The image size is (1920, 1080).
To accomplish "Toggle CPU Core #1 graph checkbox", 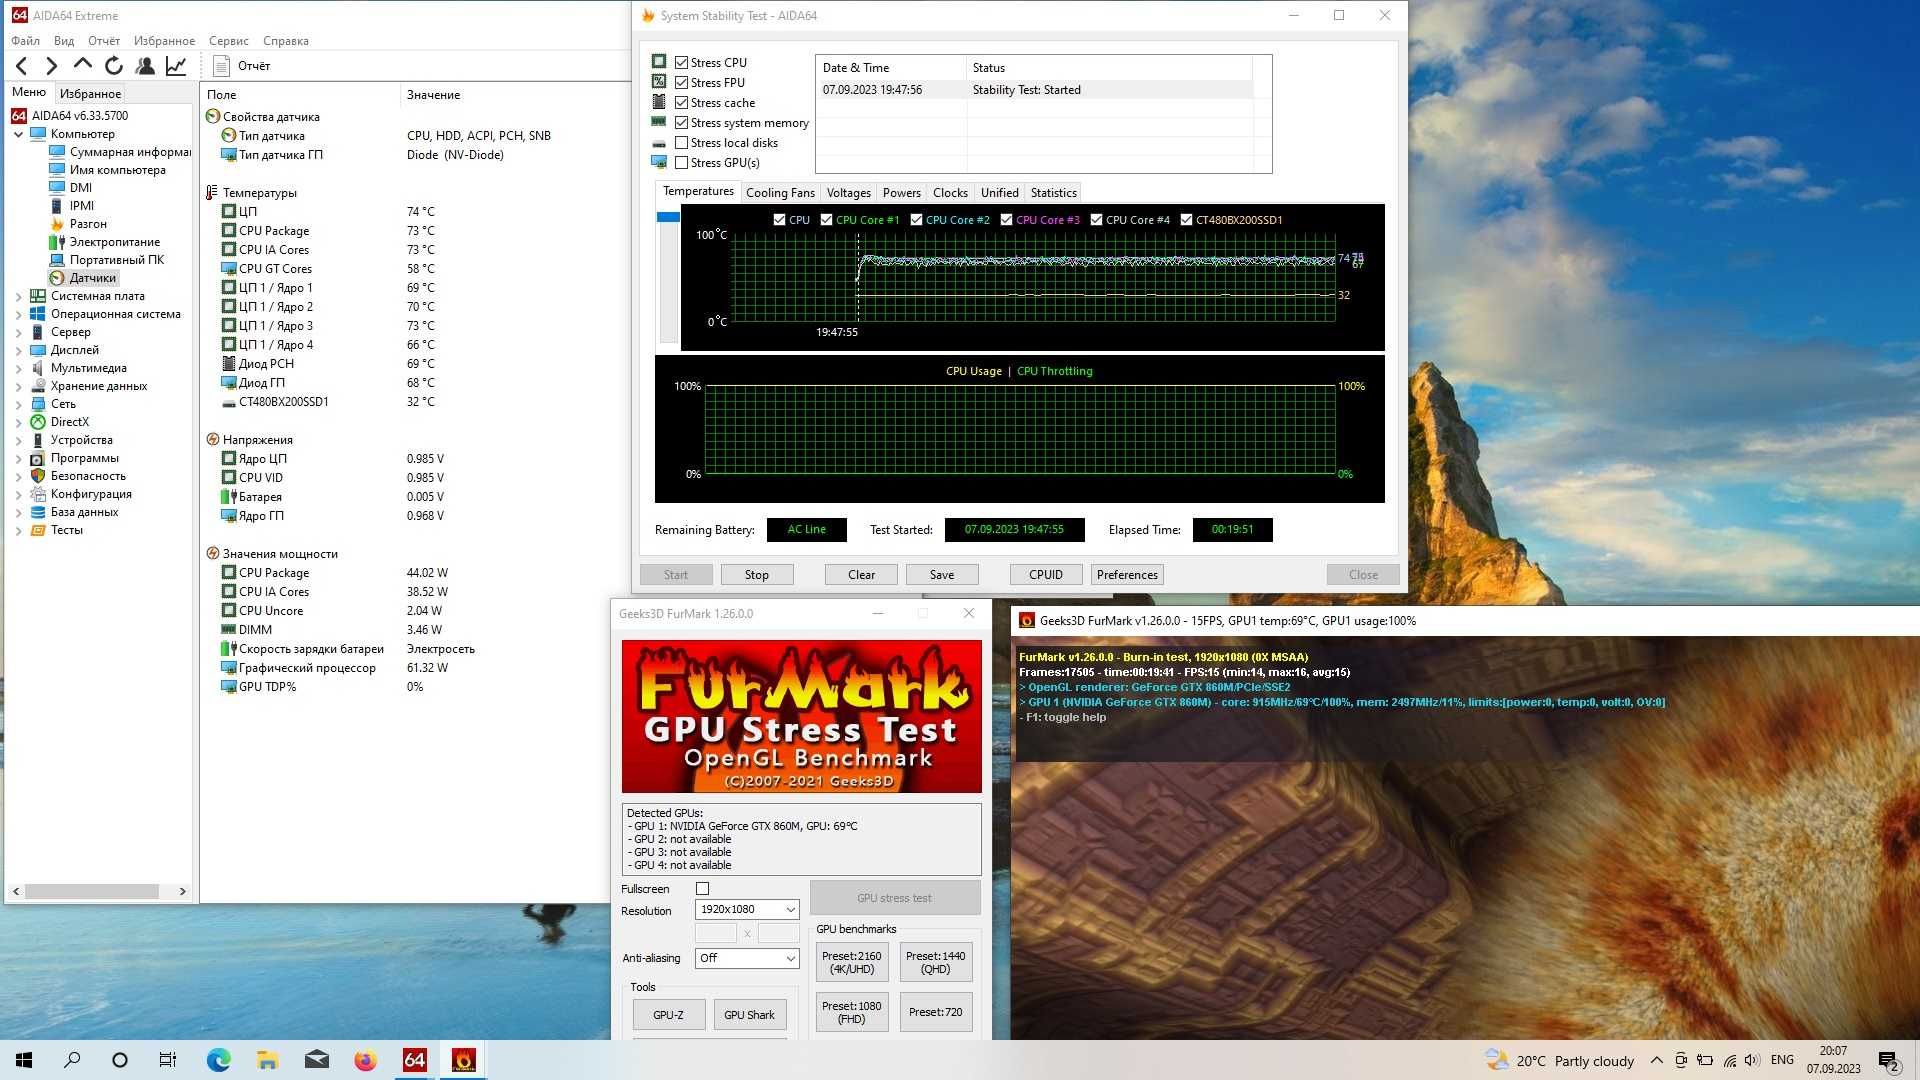I will (826, 220).
